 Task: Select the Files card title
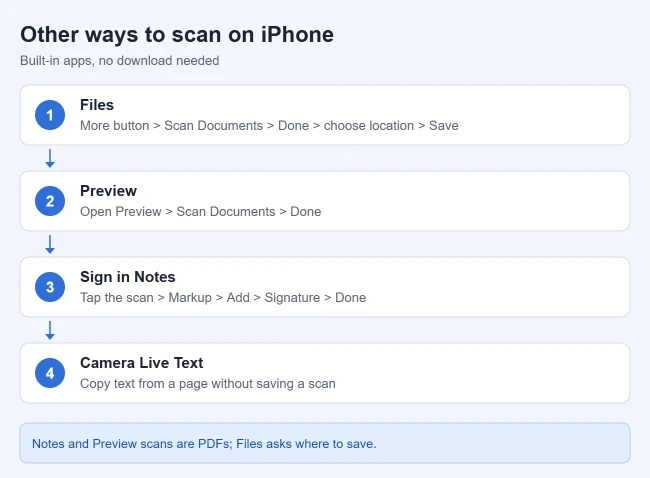(x=97, y=105)
